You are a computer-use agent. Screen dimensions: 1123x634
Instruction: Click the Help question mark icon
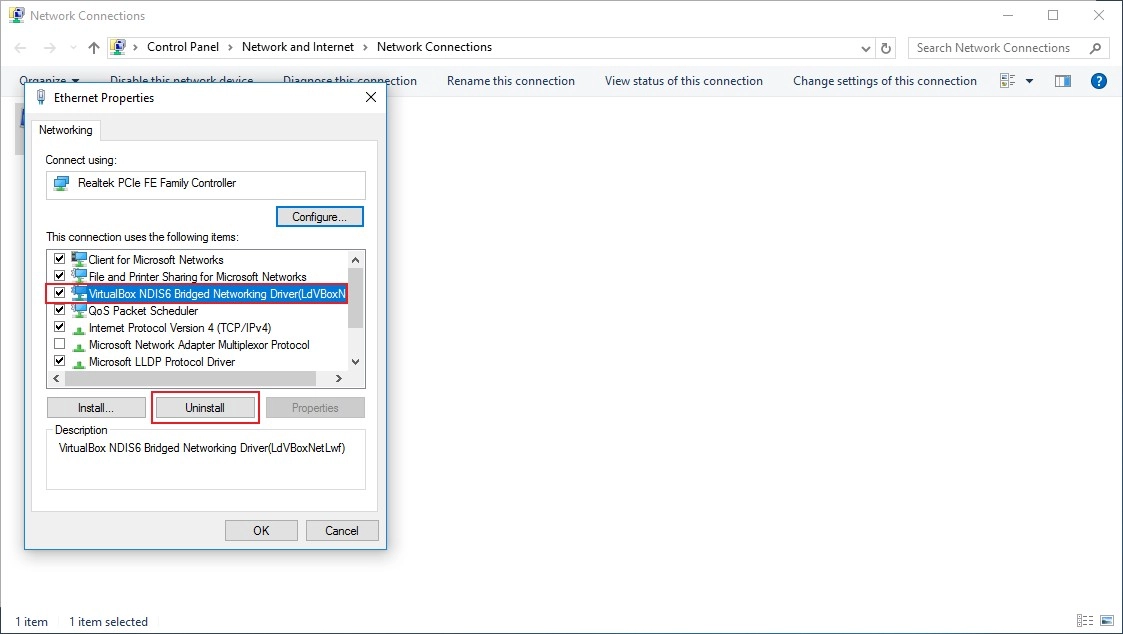(1098, 81)
